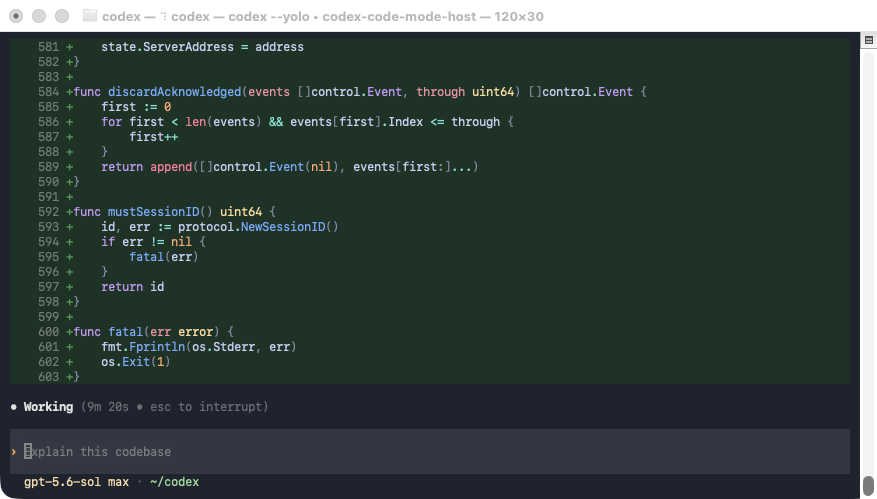Click the '120×30' size in title bar
The height and width of the screenshot is (499, 877).
[518, 16]
